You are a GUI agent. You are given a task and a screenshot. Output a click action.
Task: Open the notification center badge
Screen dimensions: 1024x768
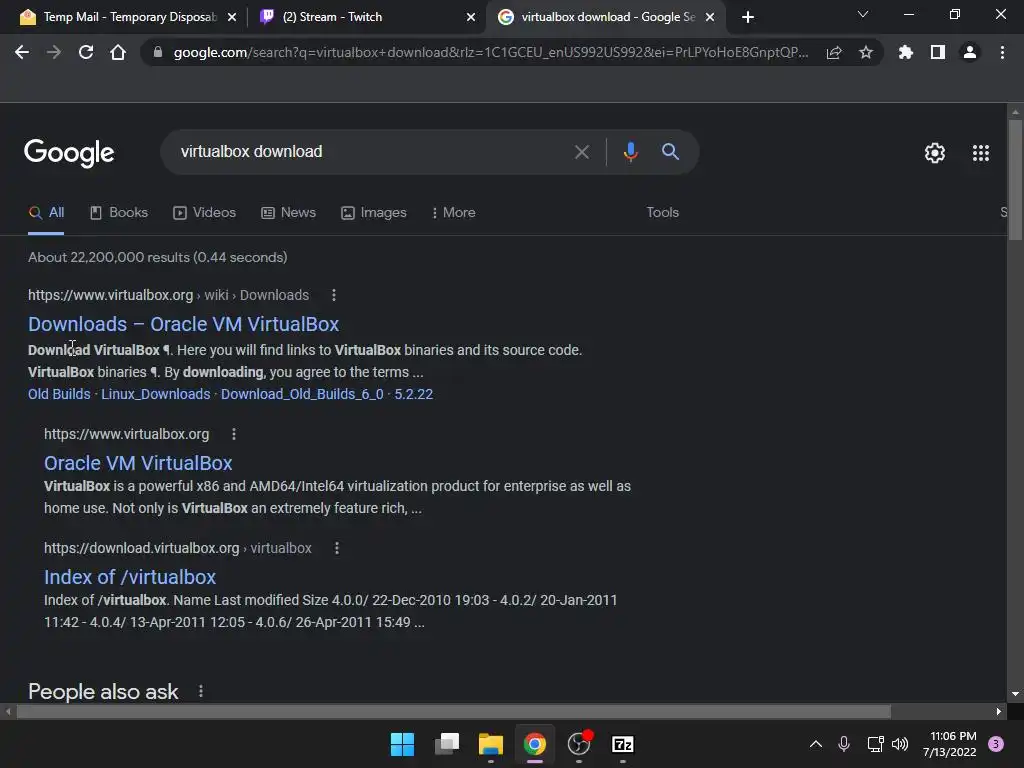click(995, 744)
